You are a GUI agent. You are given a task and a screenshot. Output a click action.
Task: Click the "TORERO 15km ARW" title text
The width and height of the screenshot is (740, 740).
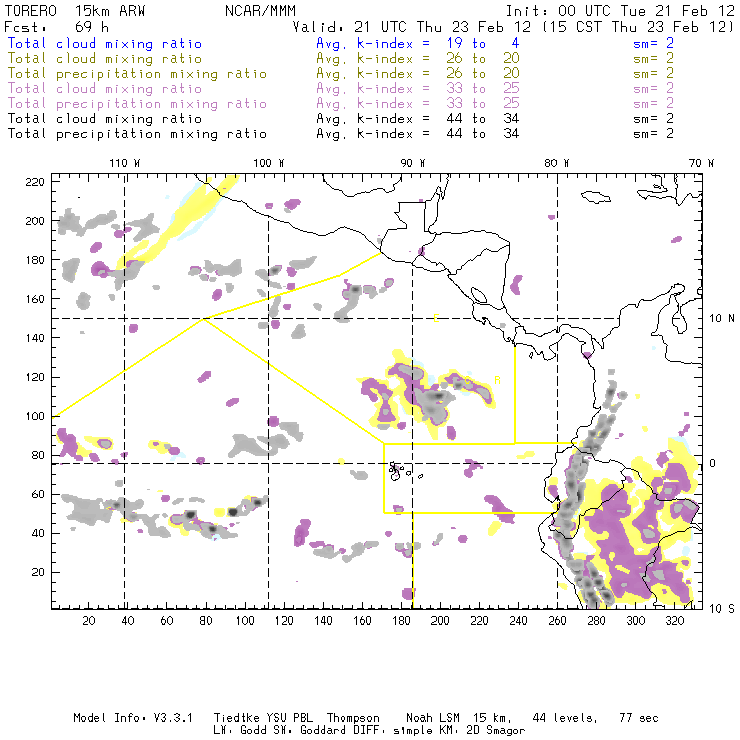click(x=75, y=11)
